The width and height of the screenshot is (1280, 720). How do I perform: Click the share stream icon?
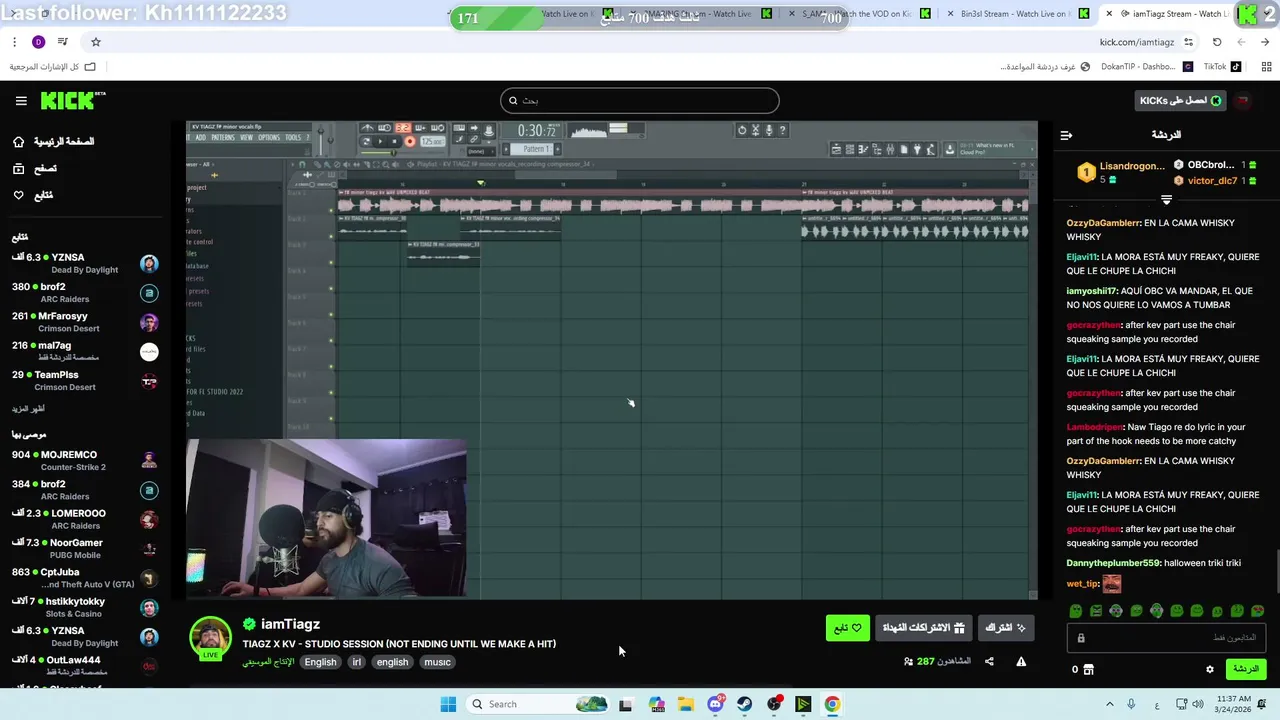(x=989, y=661)
